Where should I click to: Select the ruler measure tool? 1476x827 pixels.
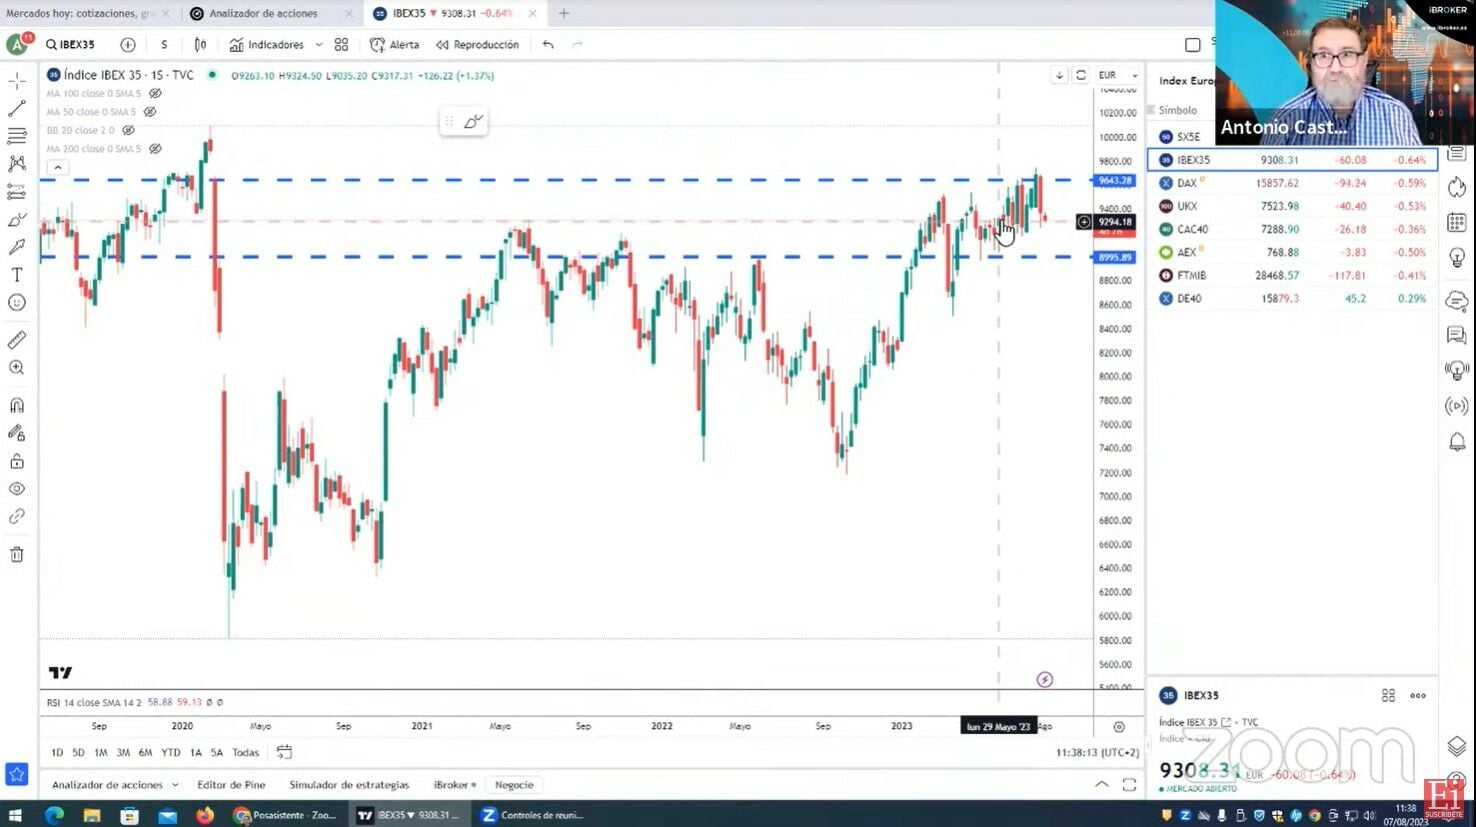point(17,340)
